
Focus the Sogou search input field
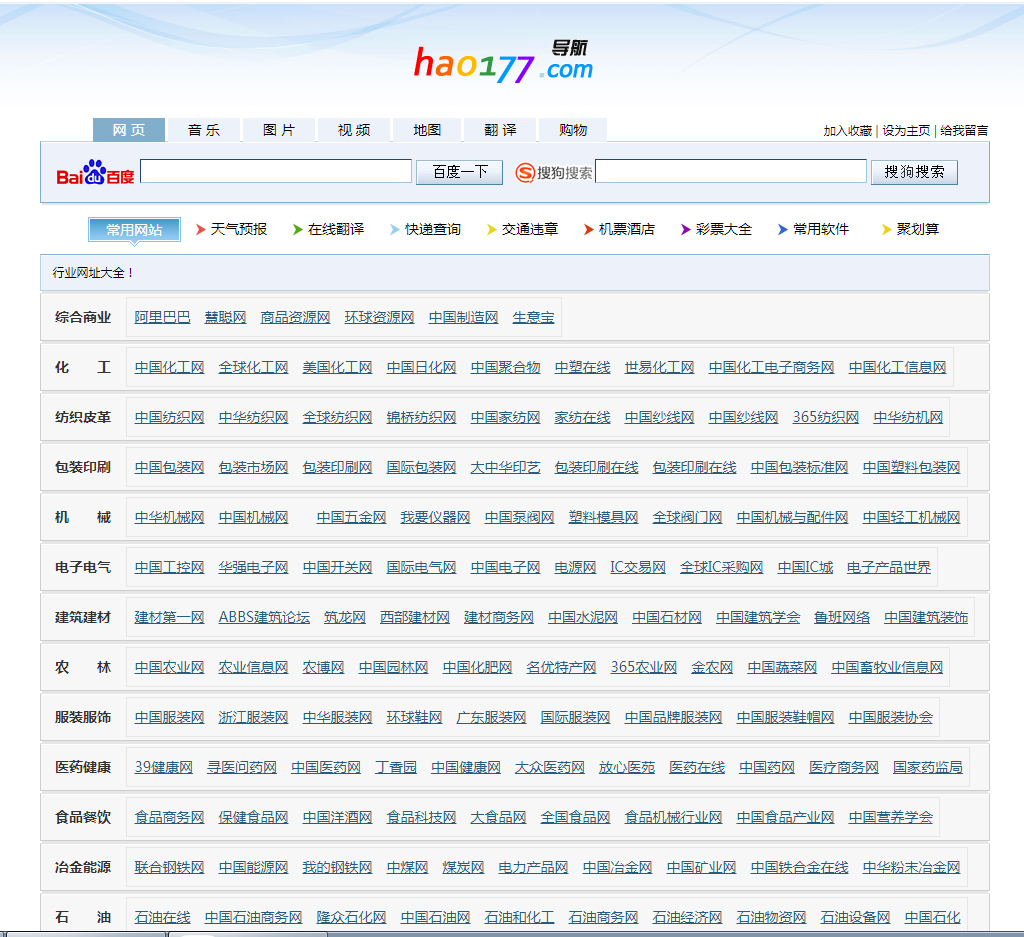pos(731,171)
